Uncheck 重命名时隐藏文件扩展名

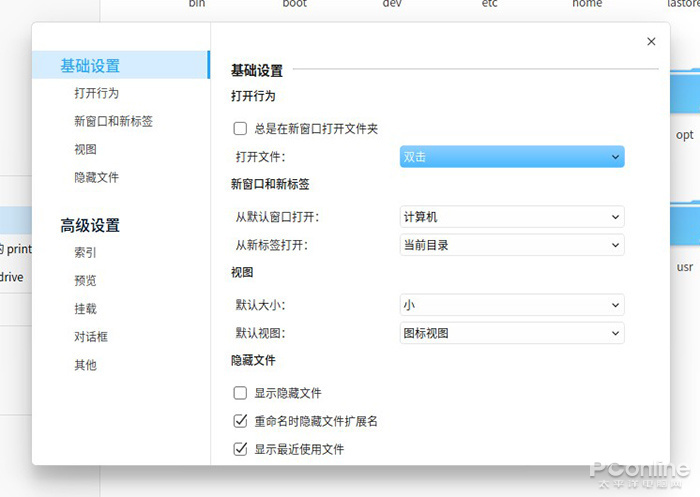[240, 421]
